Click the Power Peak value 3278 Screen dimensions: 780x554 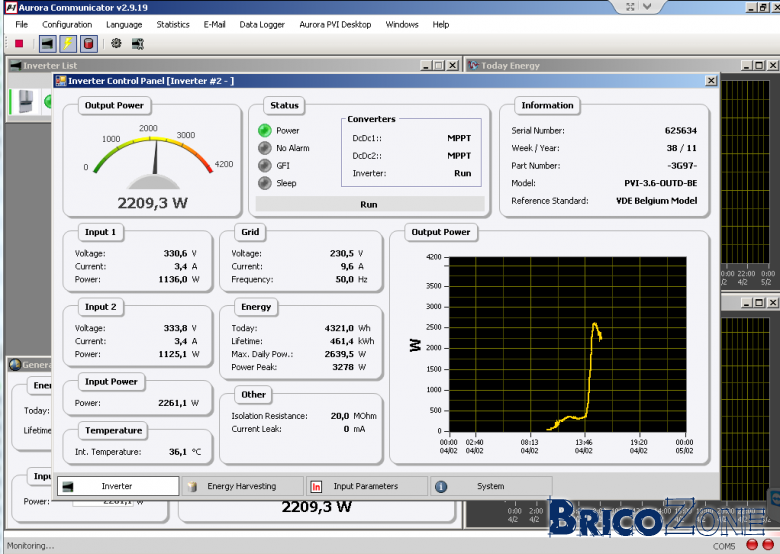(x=343, y=367)
